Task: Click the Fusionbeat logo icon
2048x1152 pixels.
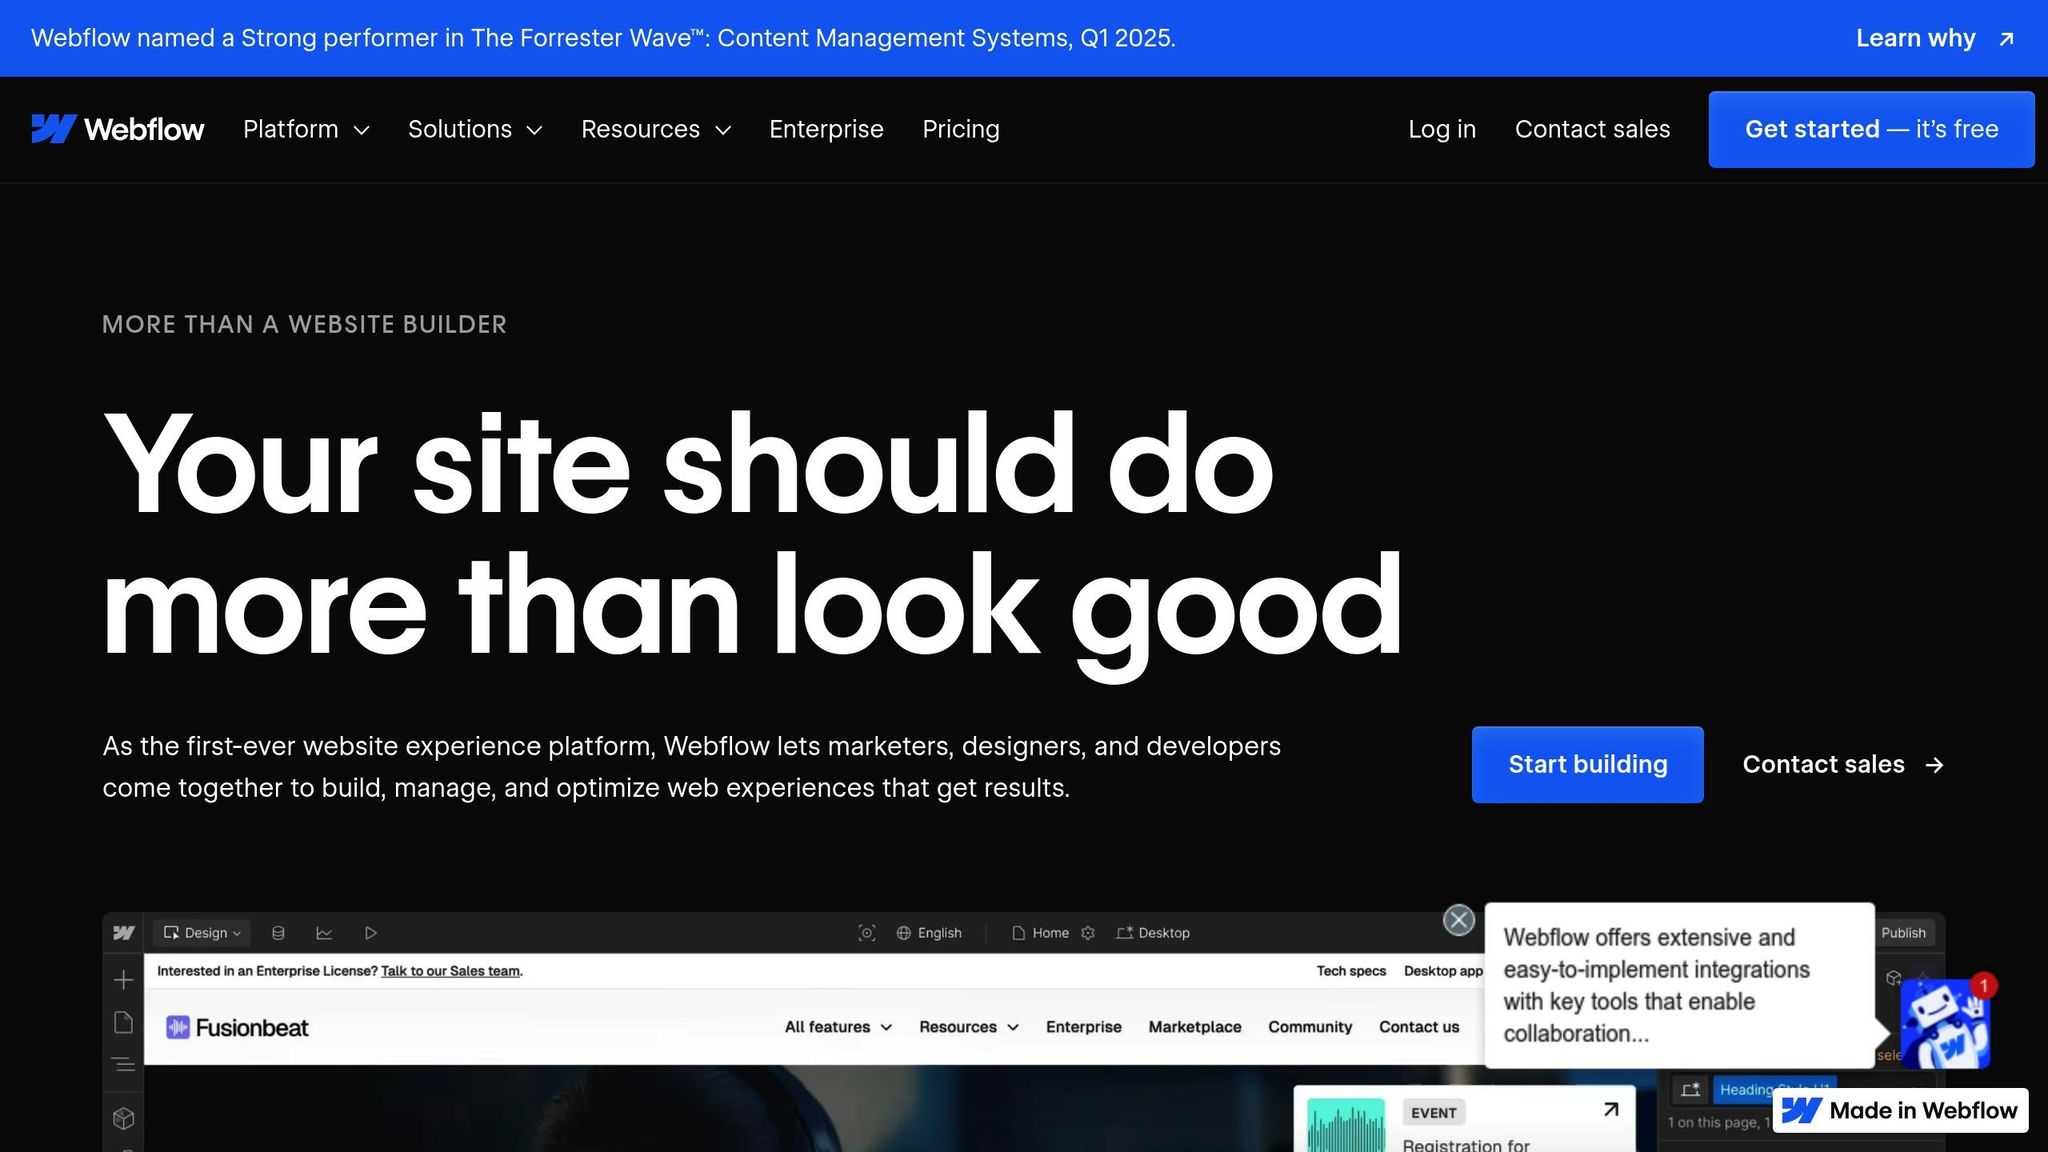Action: (177, 1027)
